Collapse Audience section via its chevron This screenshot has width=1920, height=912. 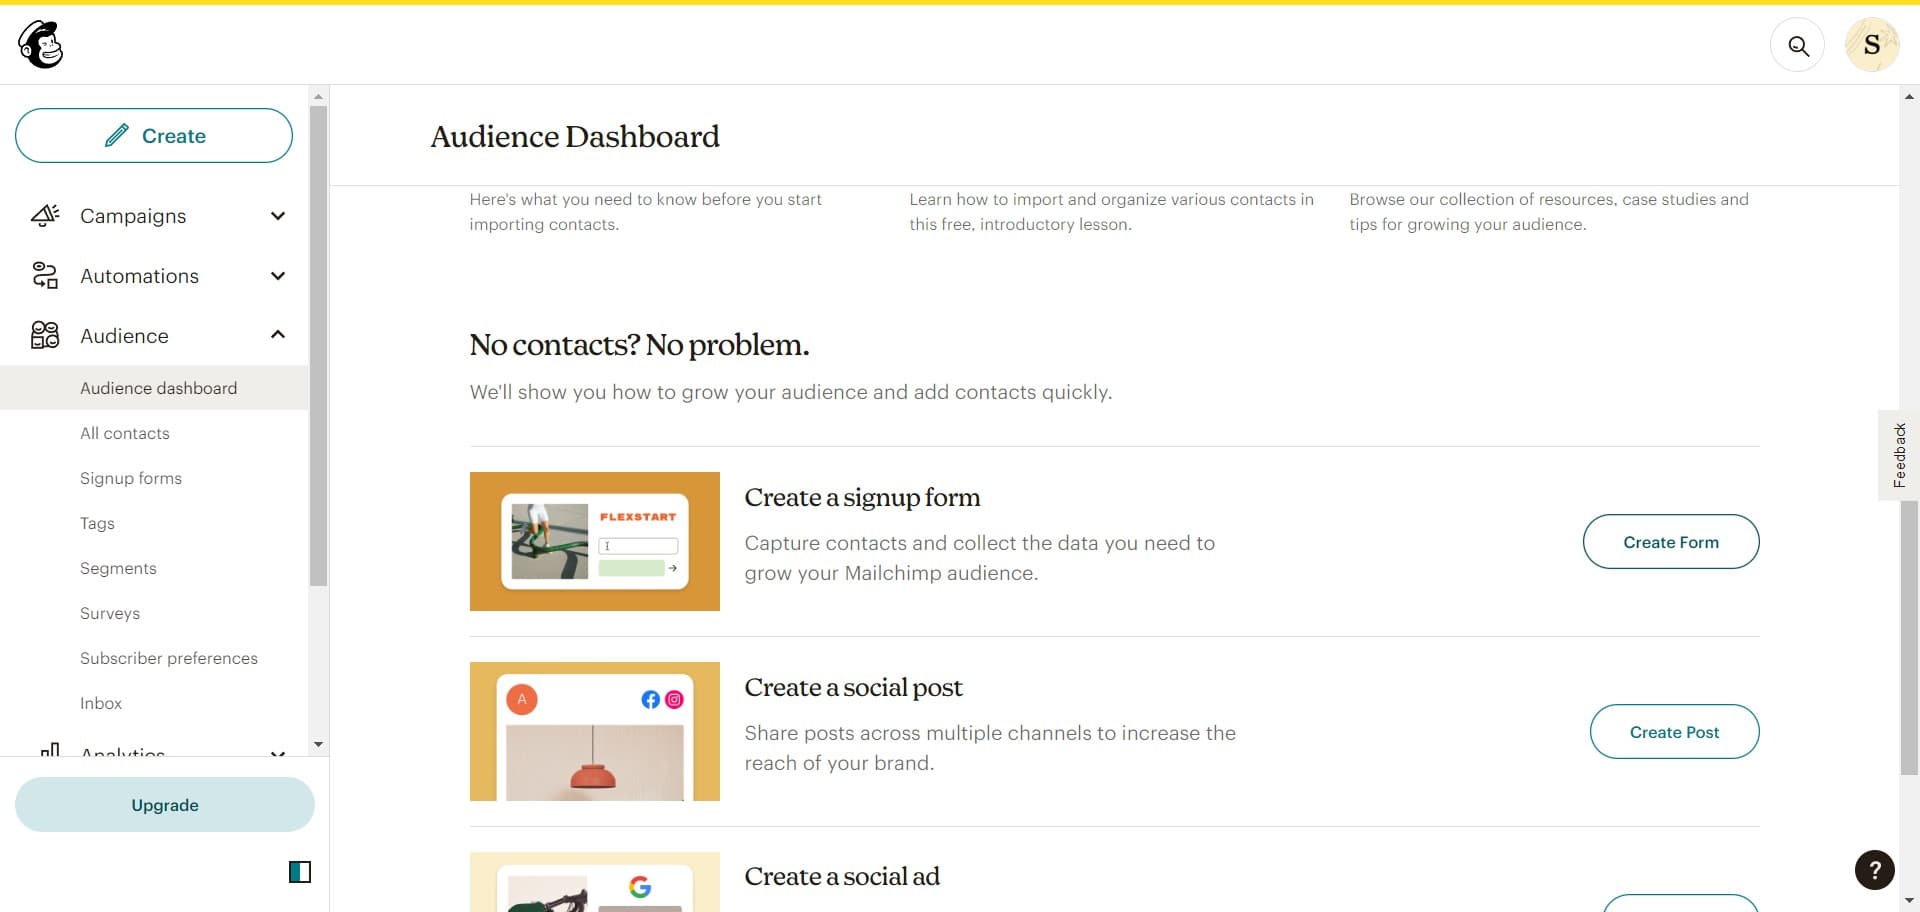278,335
